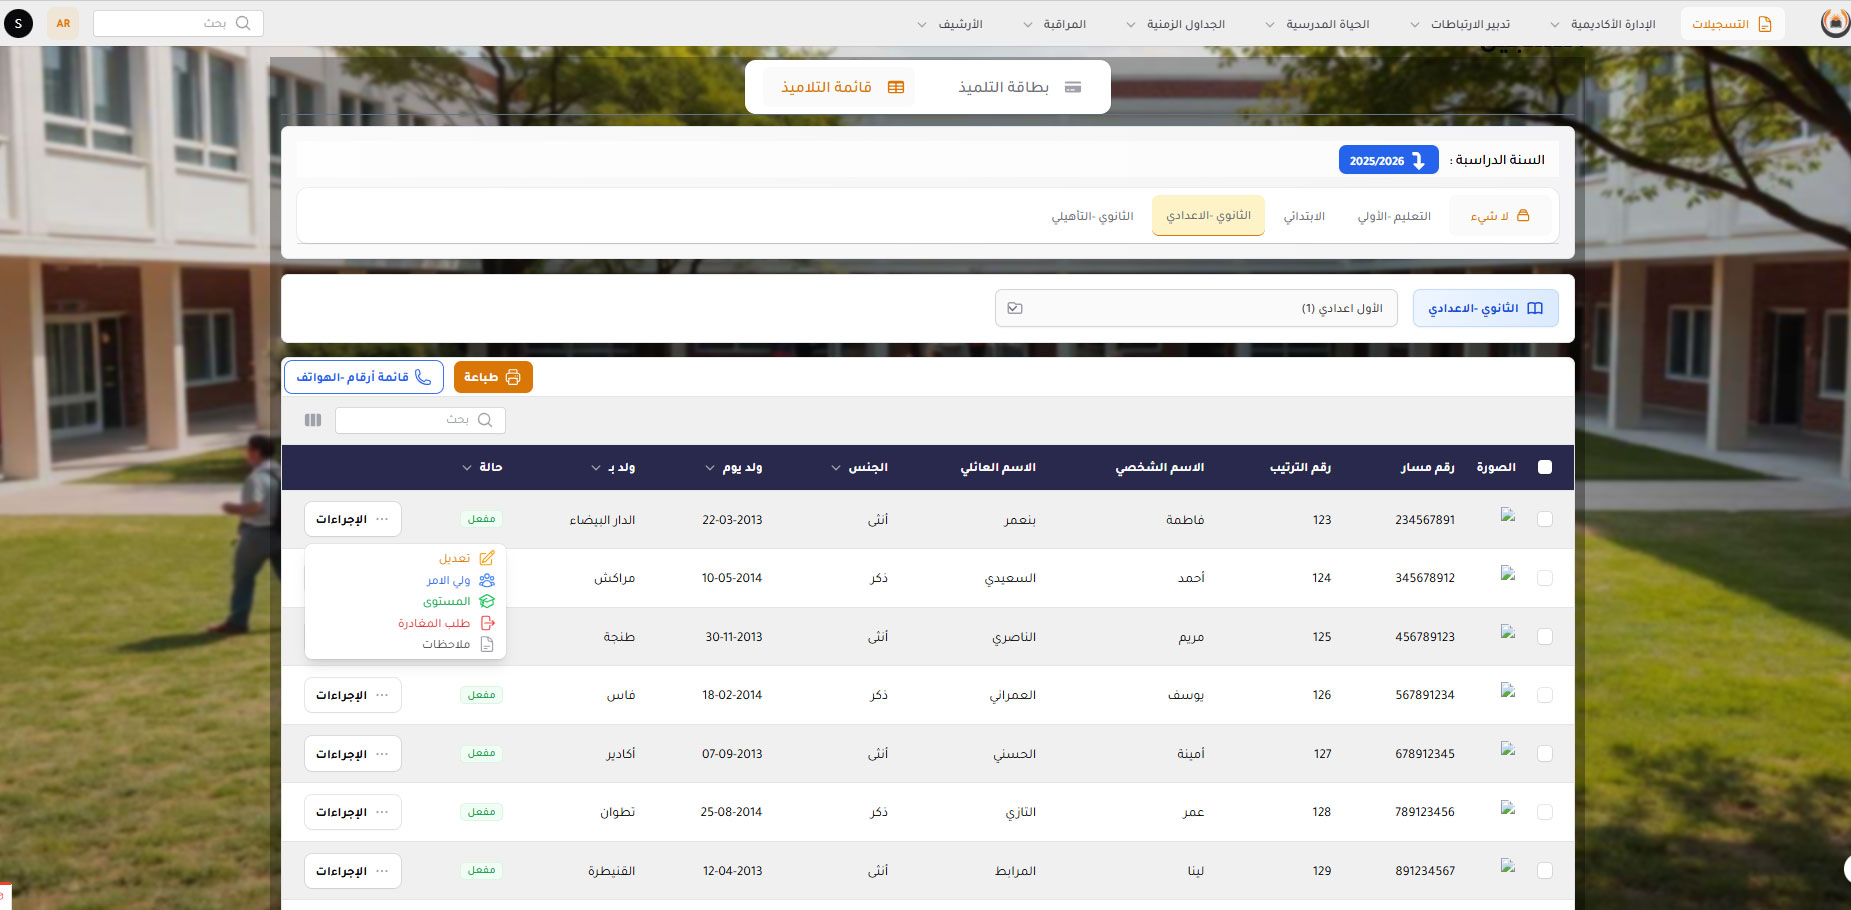Click the notes document icon in actions menu
The image size is (1851, 910).
[x=487, y=644]
